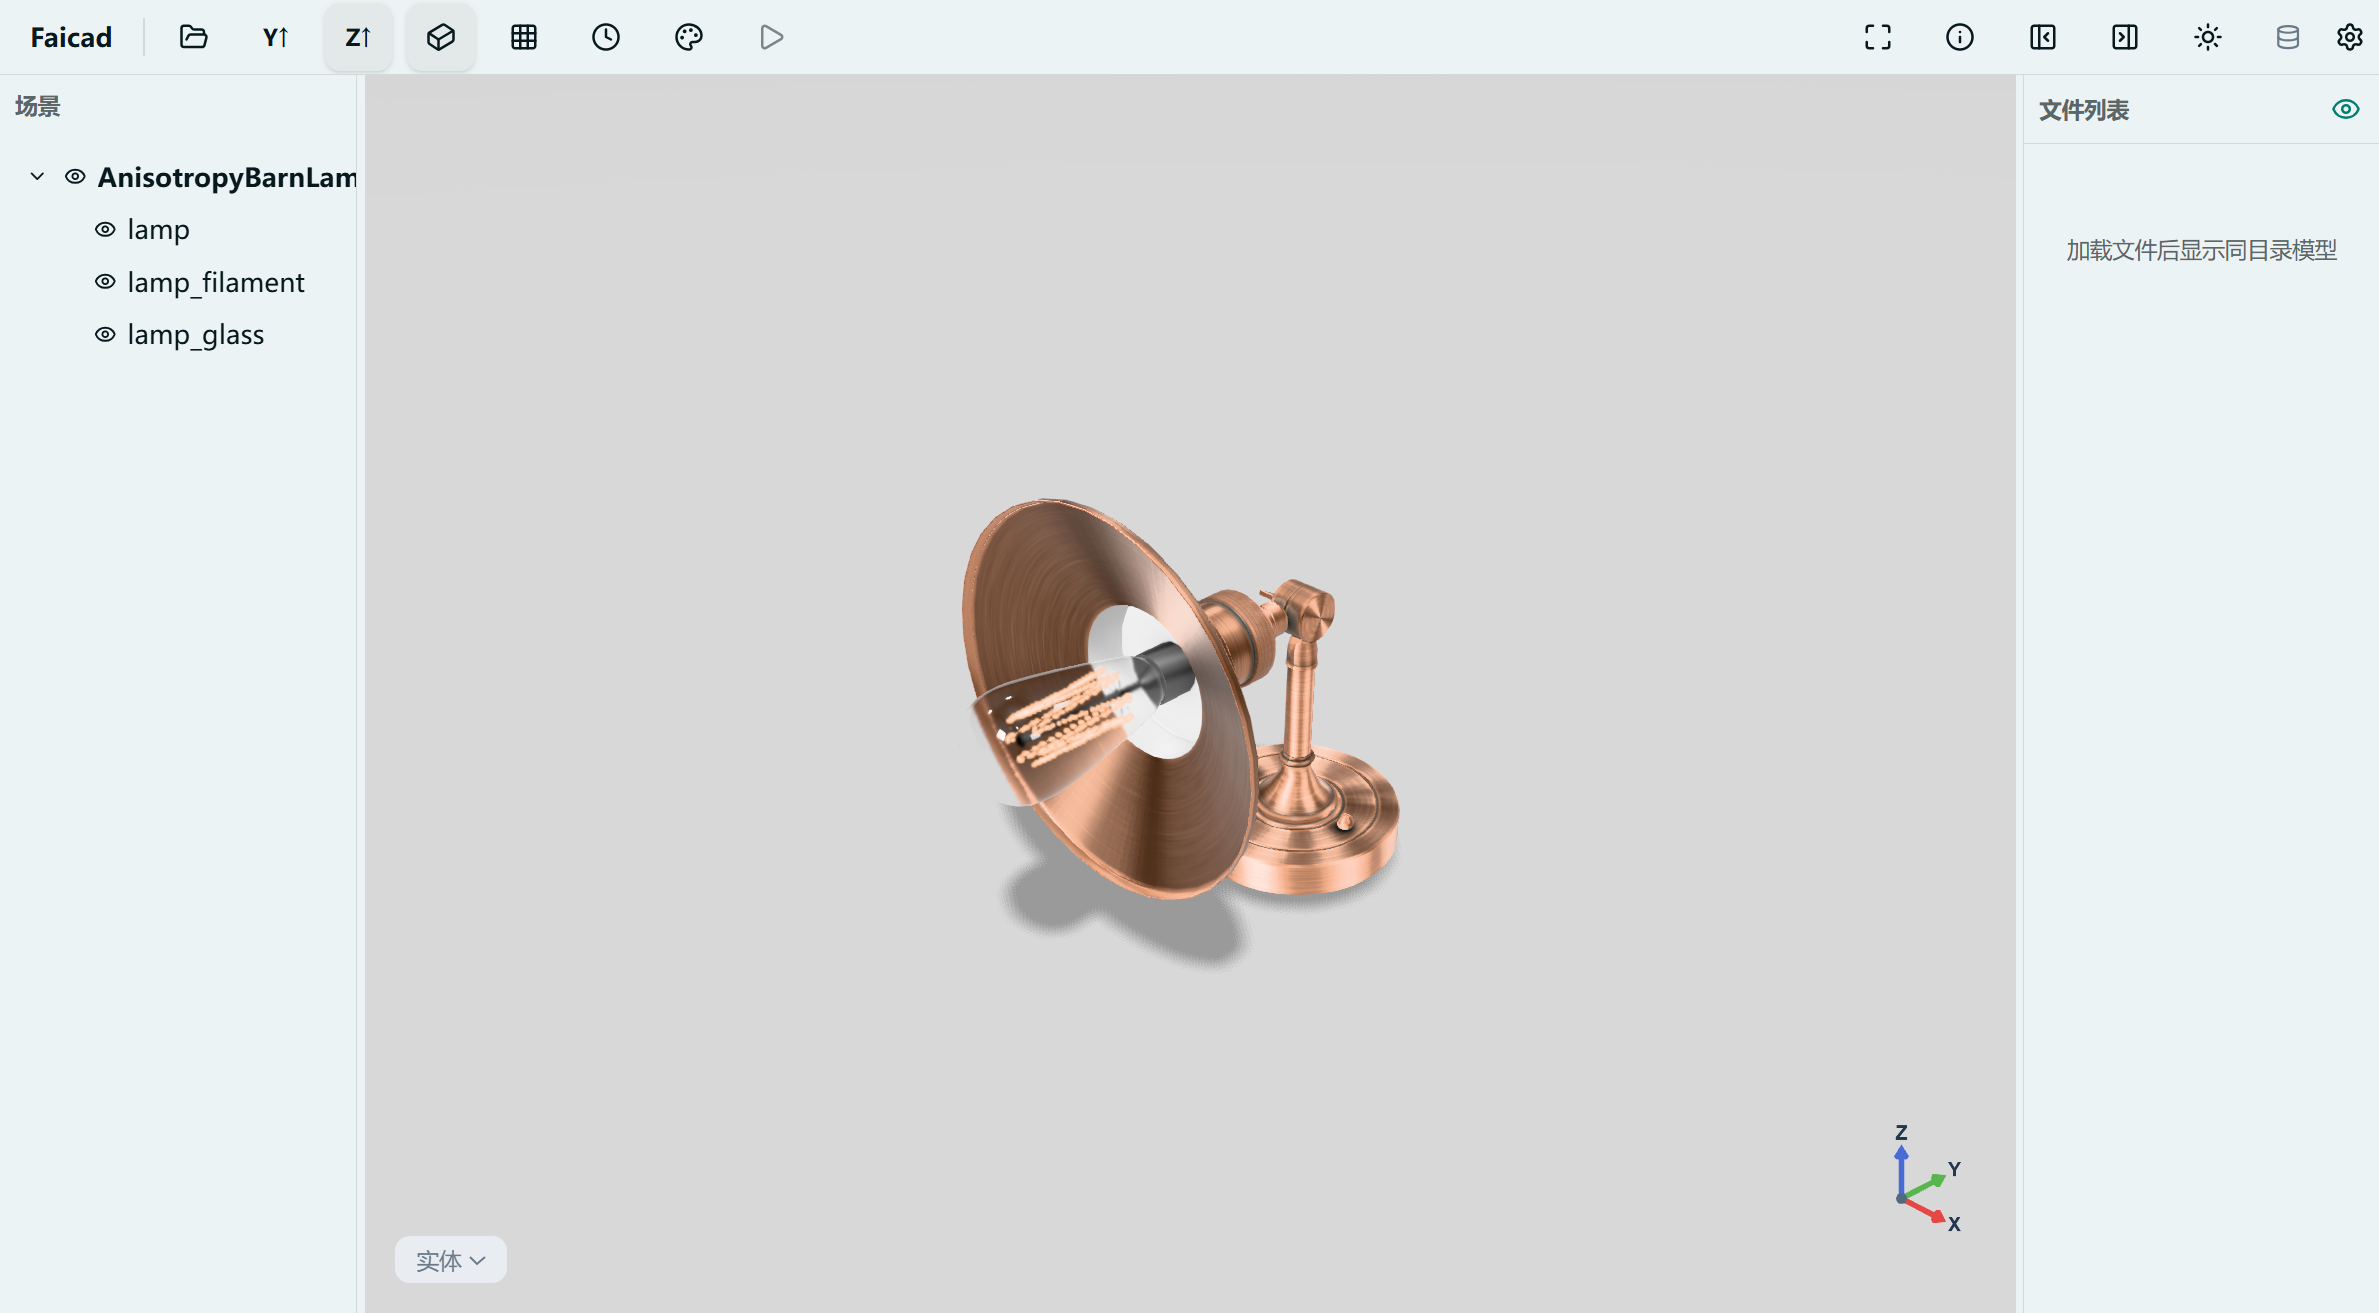Image resolution: width=2379 pixels, height=1313 pixels.
Task: Open the clock history icon
Action: coord(606,37)
